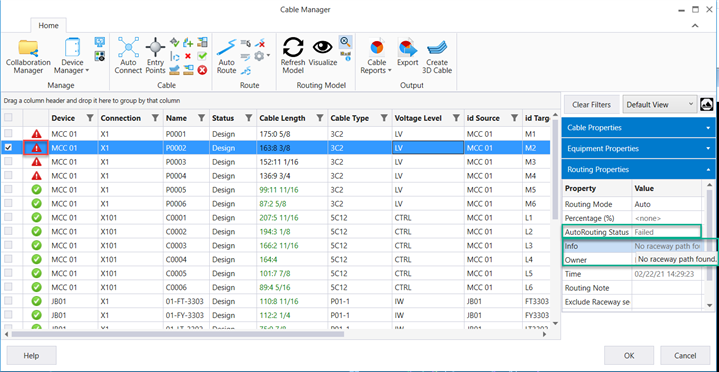Image resolution: width=719 pixels, height=372 pixels.
Task: Check the box for cable P0004
Action: pyautogui.click(x=8, y=176)
